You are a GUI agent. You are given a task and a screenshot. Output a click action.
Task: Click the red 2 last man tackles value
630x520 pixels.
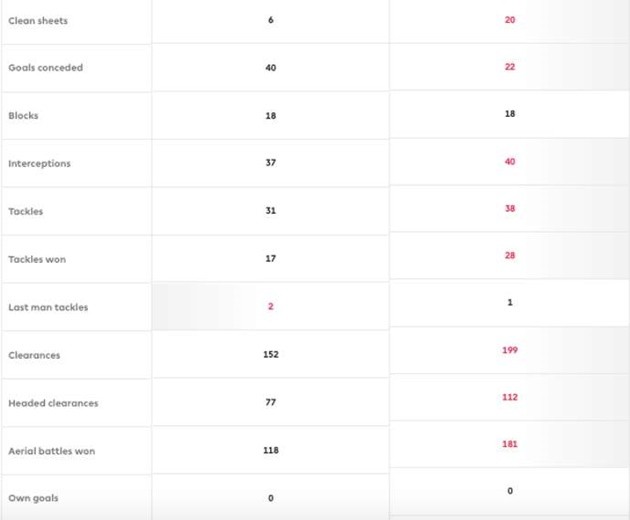click(x=271, y=307)
